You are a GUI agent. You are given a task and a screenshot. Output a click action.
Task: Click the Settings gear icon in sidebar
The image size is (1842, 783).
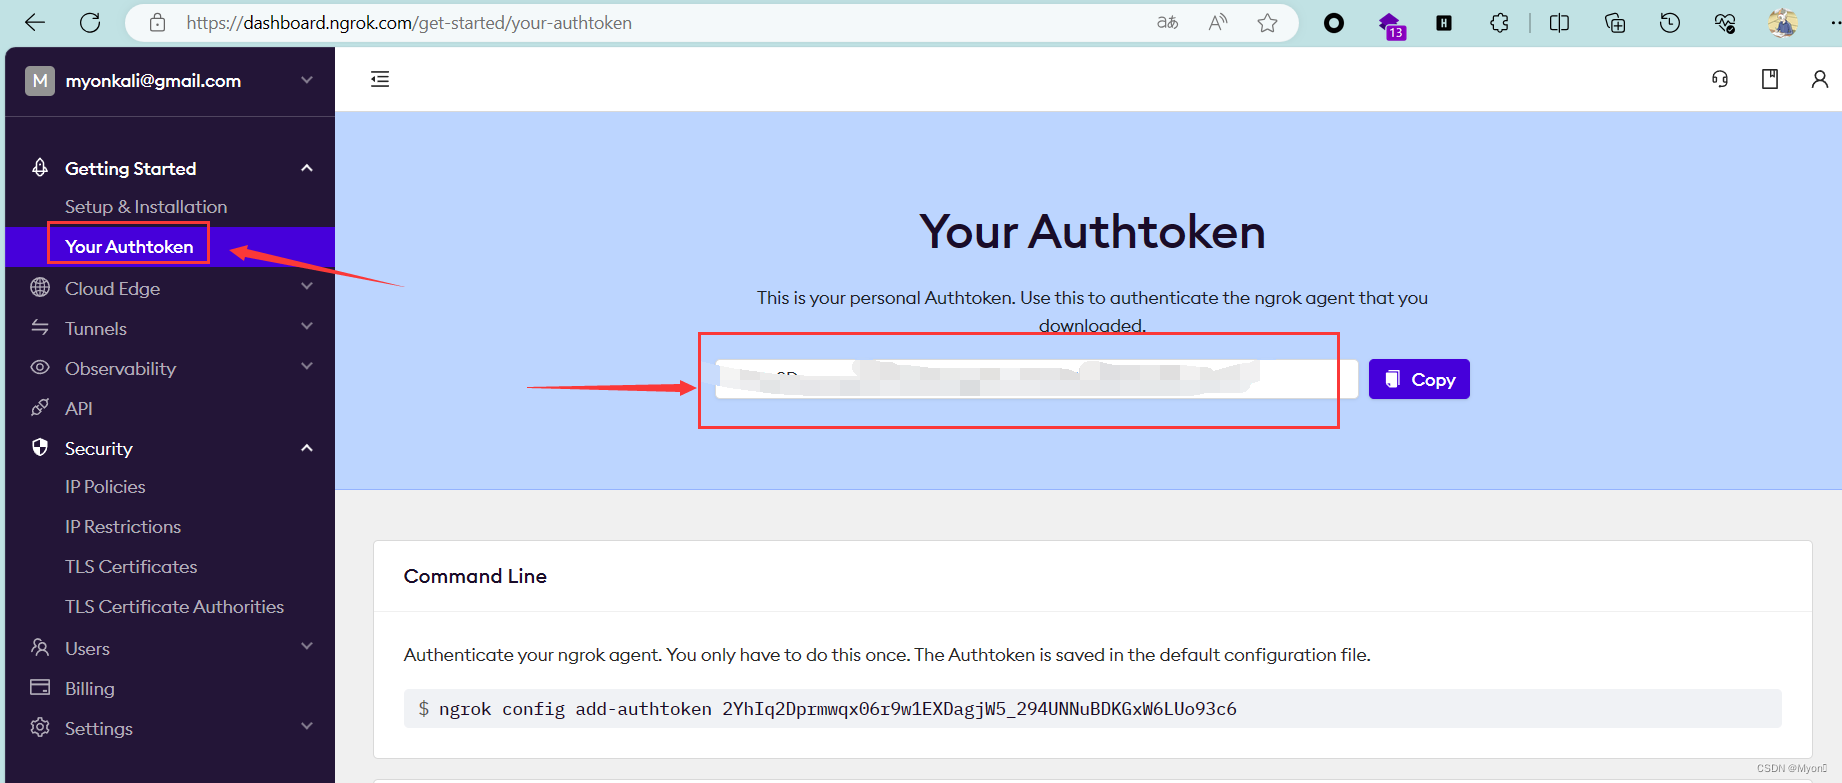click(x=40, y=727)
